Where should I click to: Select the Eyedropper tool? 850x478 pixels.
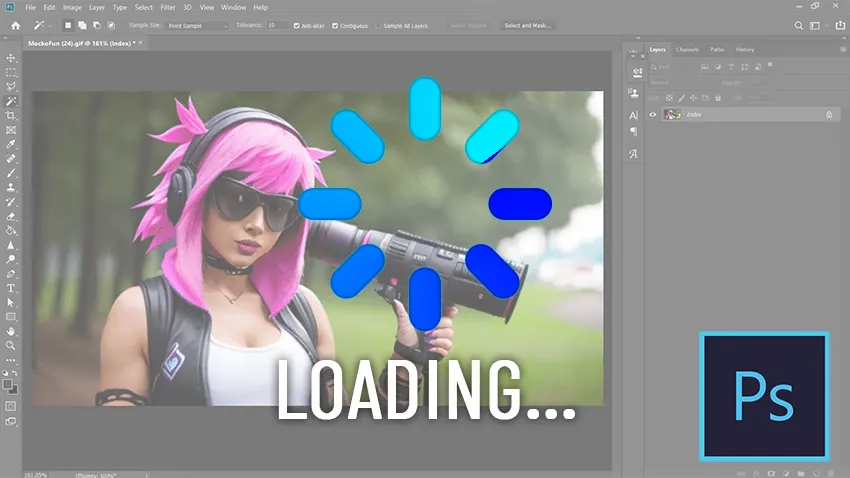tap(11, 144)
